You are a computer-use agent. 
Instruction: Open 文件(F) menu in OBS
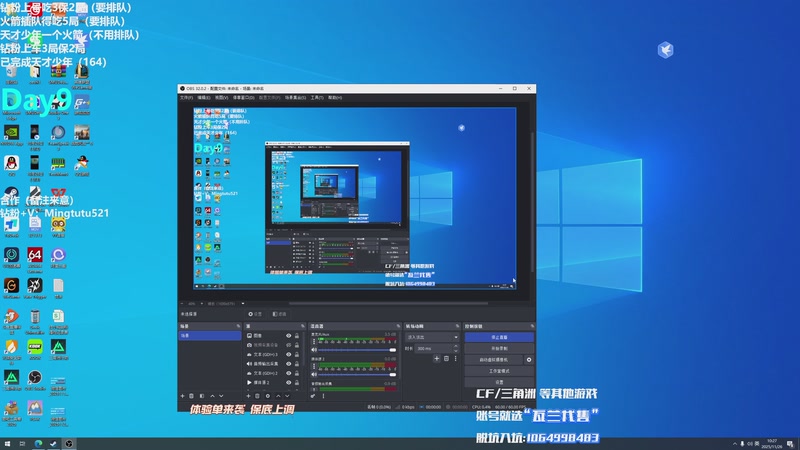[186, 97]
